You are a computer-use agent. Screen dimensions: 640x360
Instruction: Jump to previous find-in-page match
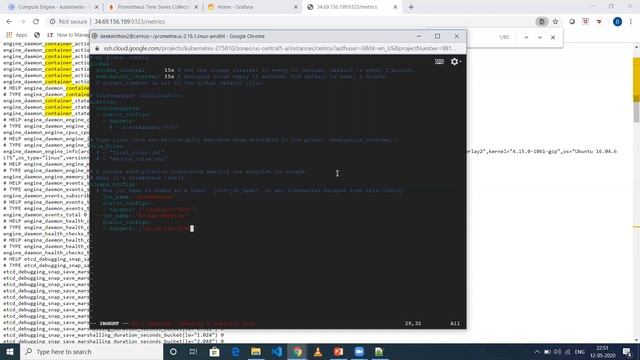tap(526, 37)
